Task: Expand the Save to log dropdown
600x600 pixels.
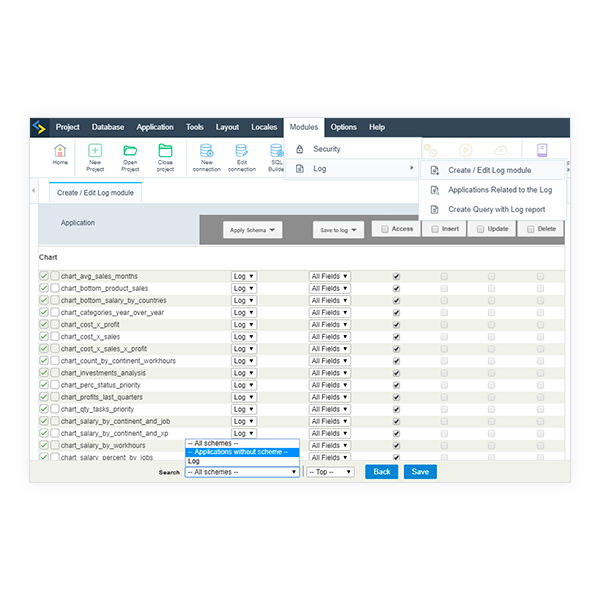Action: [x=338, y=230]
